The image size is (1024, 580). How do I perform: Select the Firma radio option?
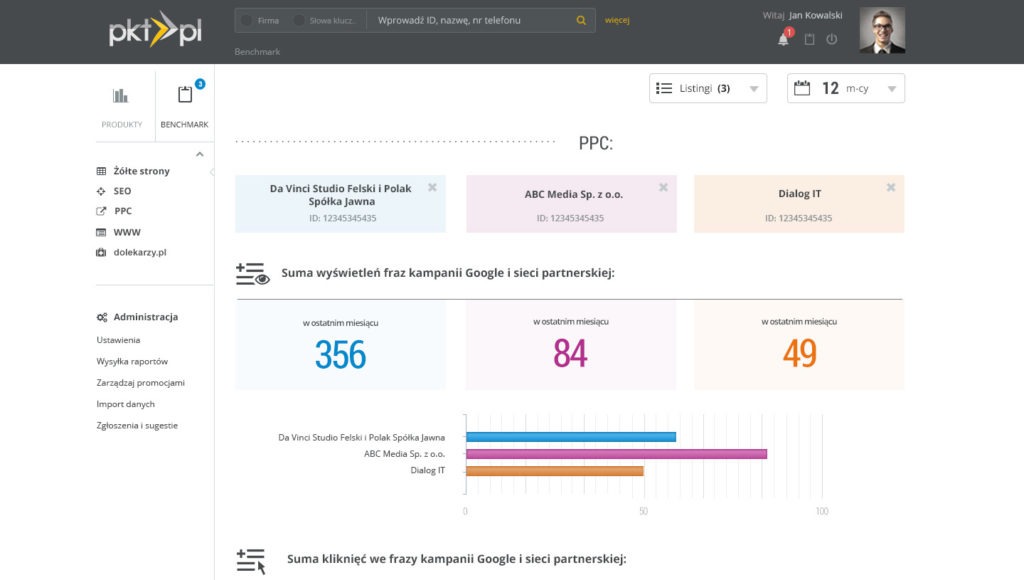[246, 20]
